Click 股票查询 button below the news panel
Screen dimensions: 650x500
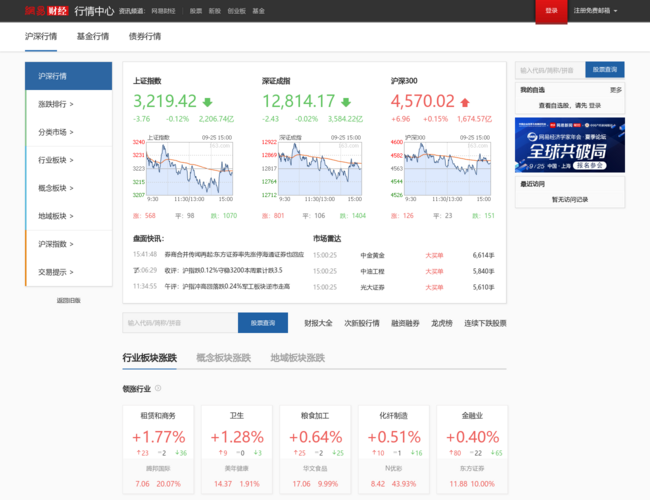(x=263, y=323)
